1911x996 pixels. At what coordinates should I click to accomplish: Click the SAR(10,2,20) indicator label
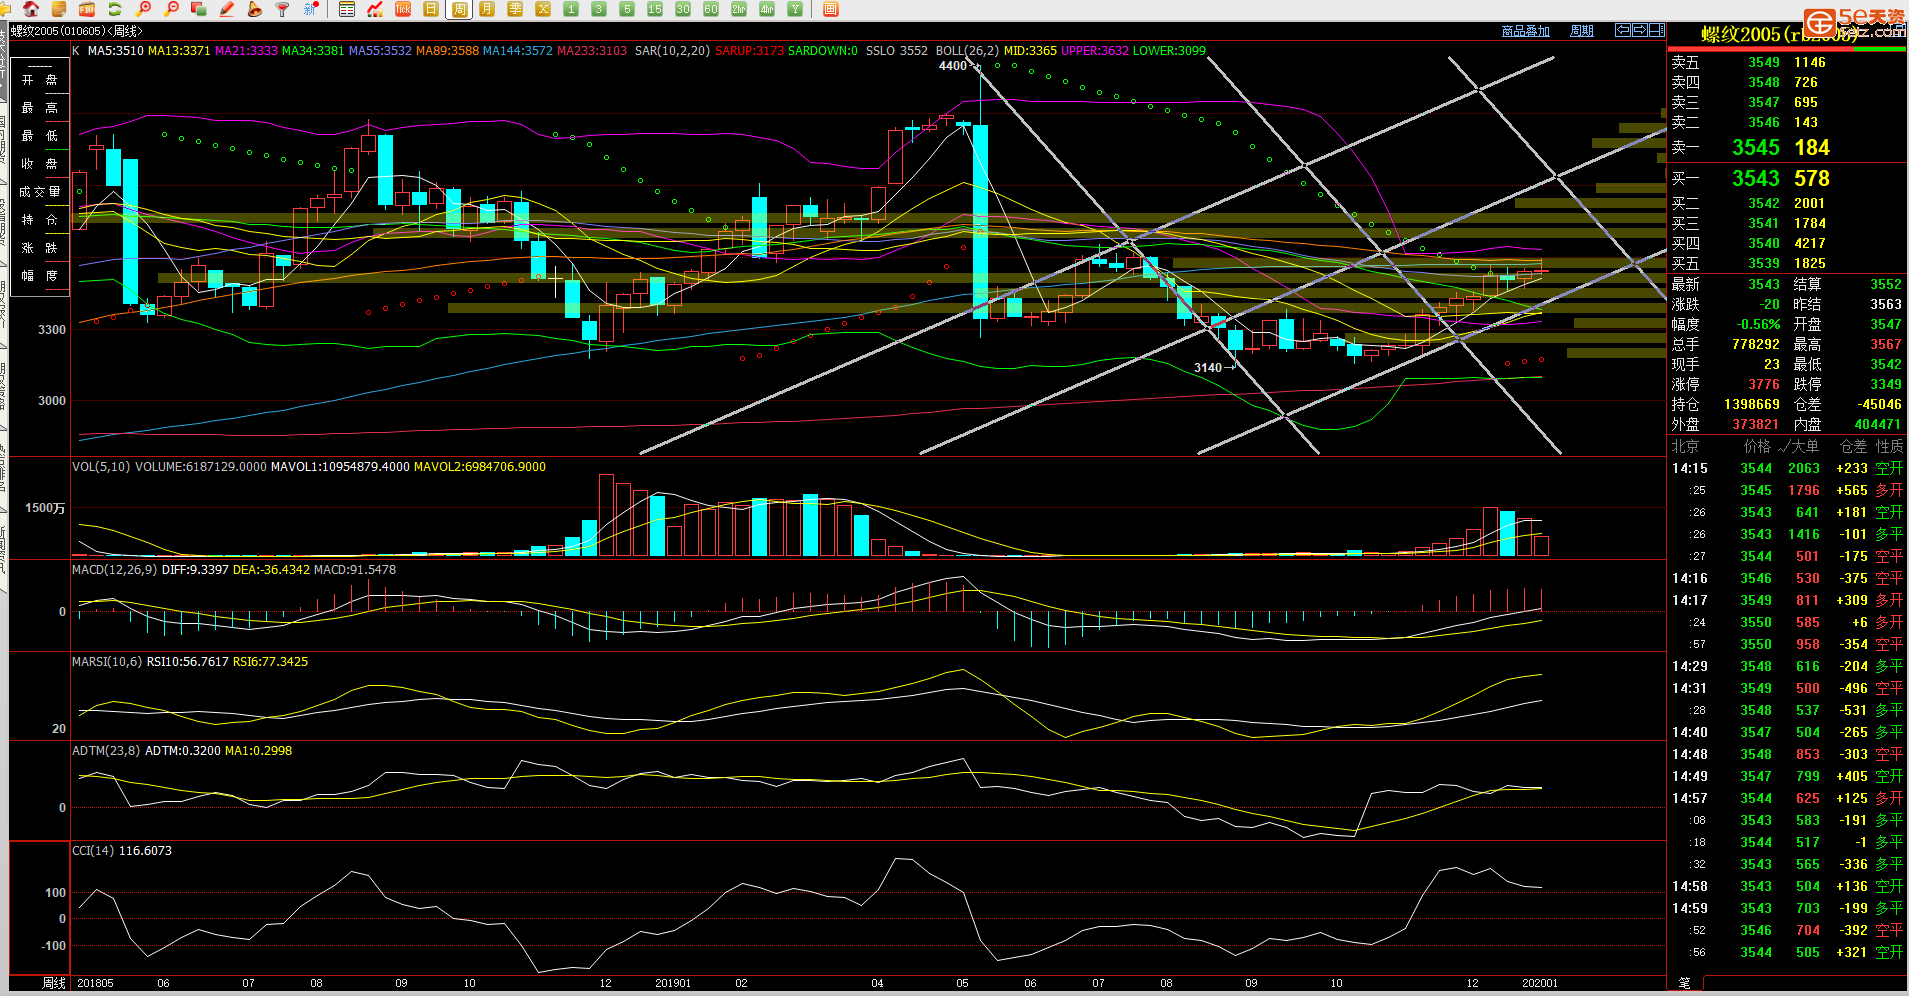click(672, 50)
